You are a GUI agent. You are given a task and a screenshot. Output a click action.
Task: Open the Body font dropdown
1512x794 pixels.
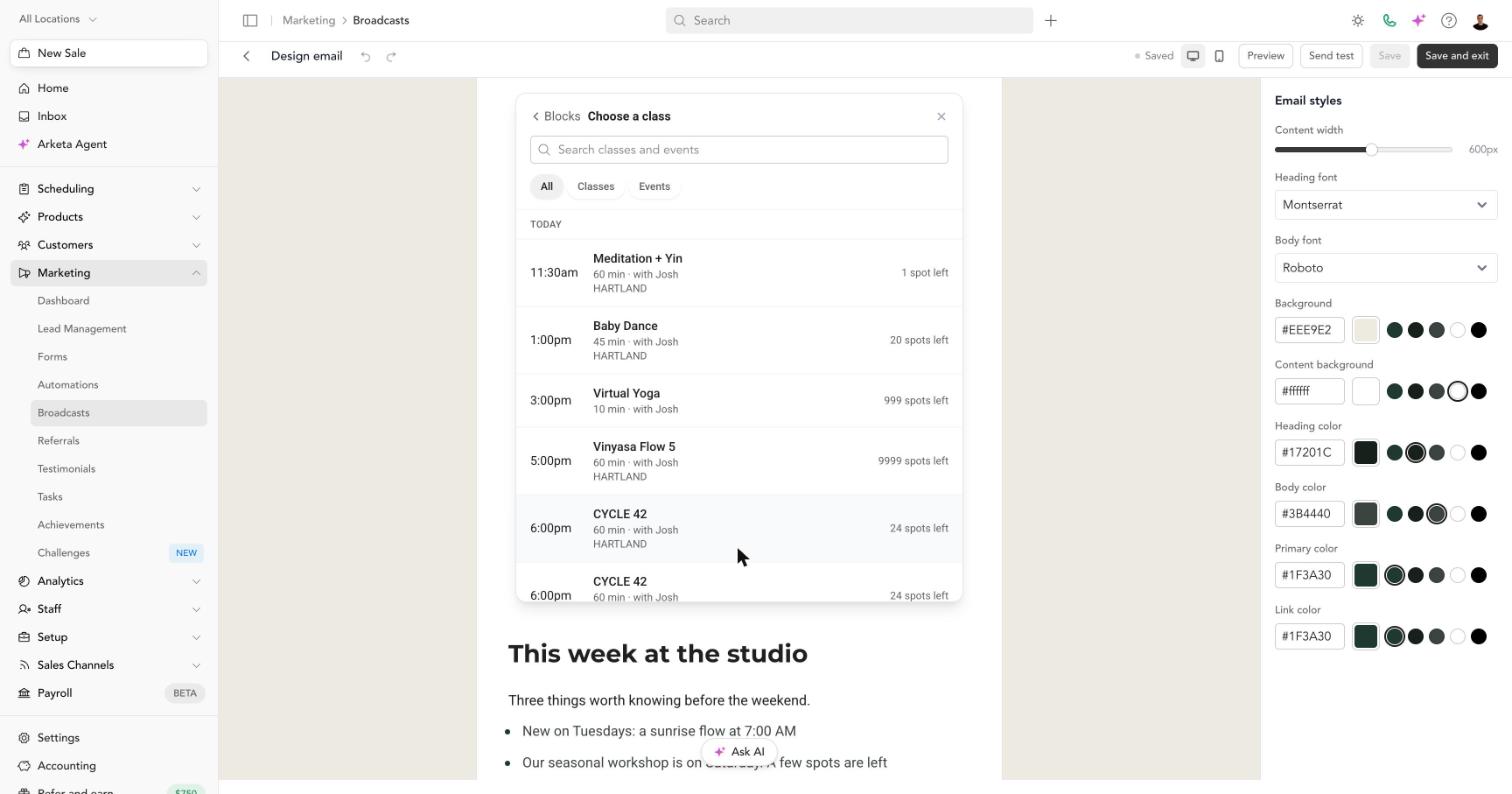pyautogui.click(x=1386, y=268)
